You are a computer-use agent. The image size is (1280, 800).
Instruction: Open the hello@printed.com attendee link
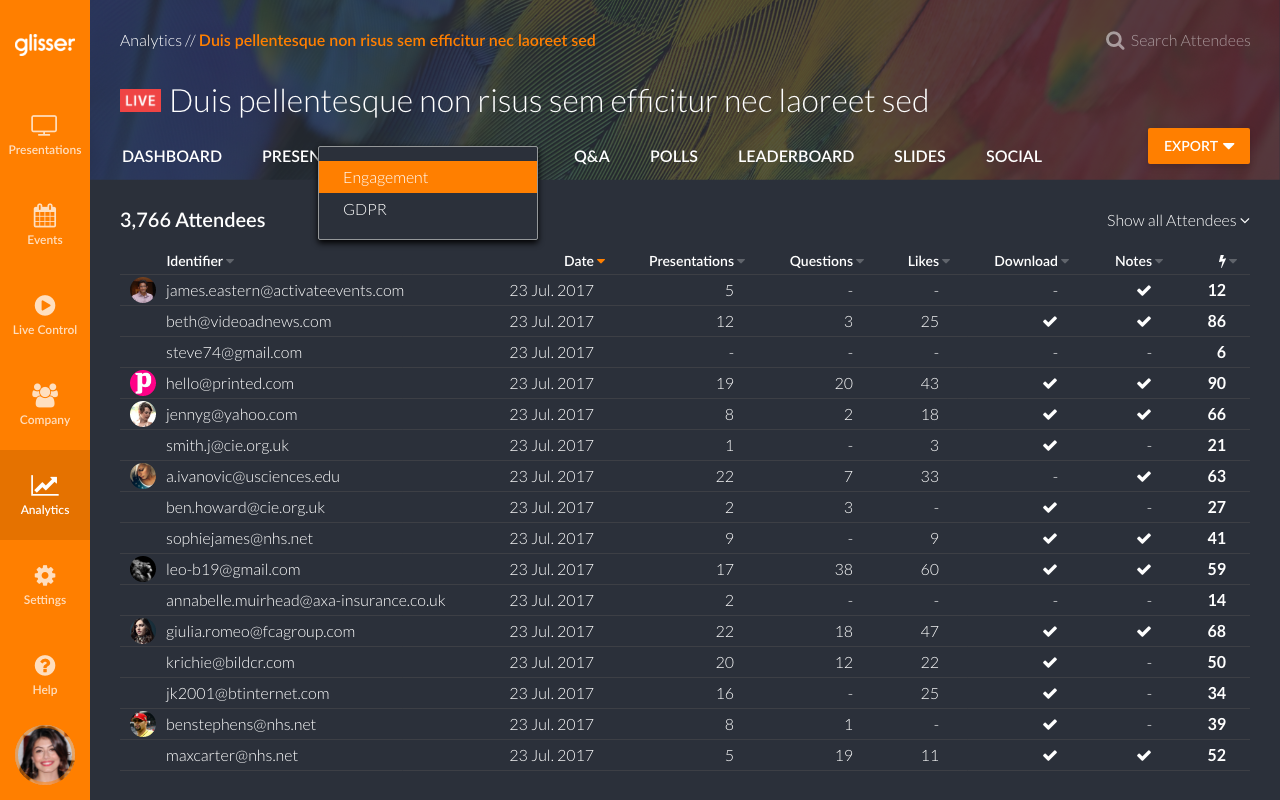(x=229, y=384)
